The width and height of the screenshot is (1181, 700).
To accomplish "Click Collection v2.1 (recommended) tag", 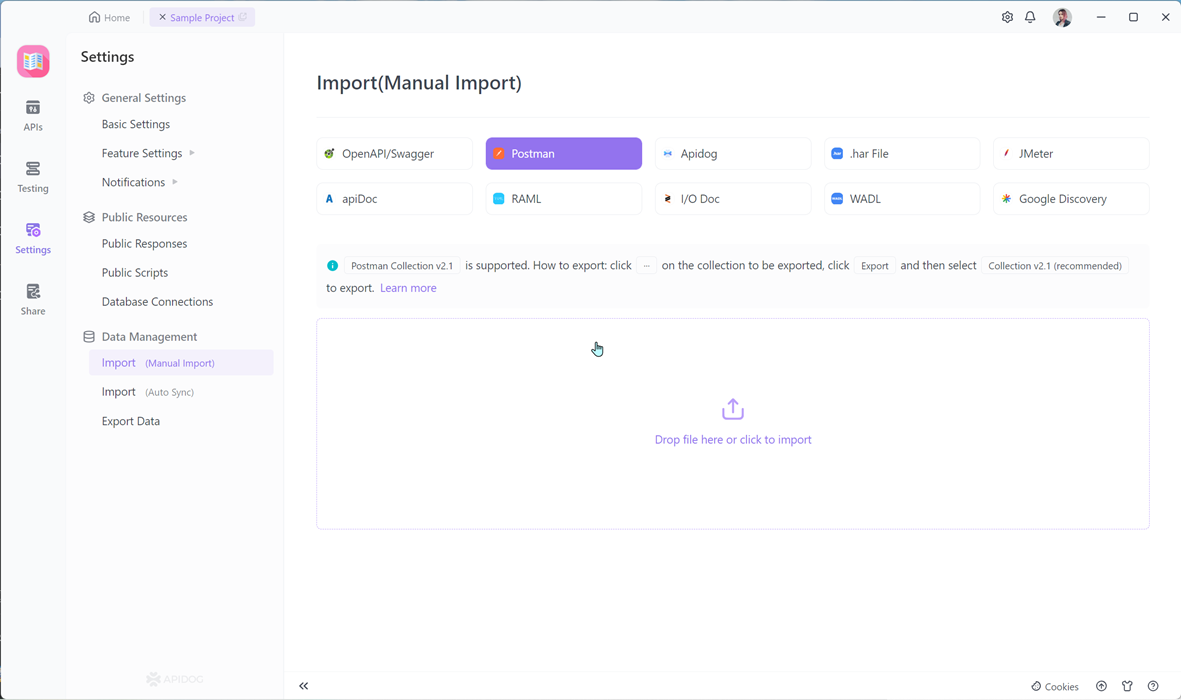I will (x=1054, y=265).
